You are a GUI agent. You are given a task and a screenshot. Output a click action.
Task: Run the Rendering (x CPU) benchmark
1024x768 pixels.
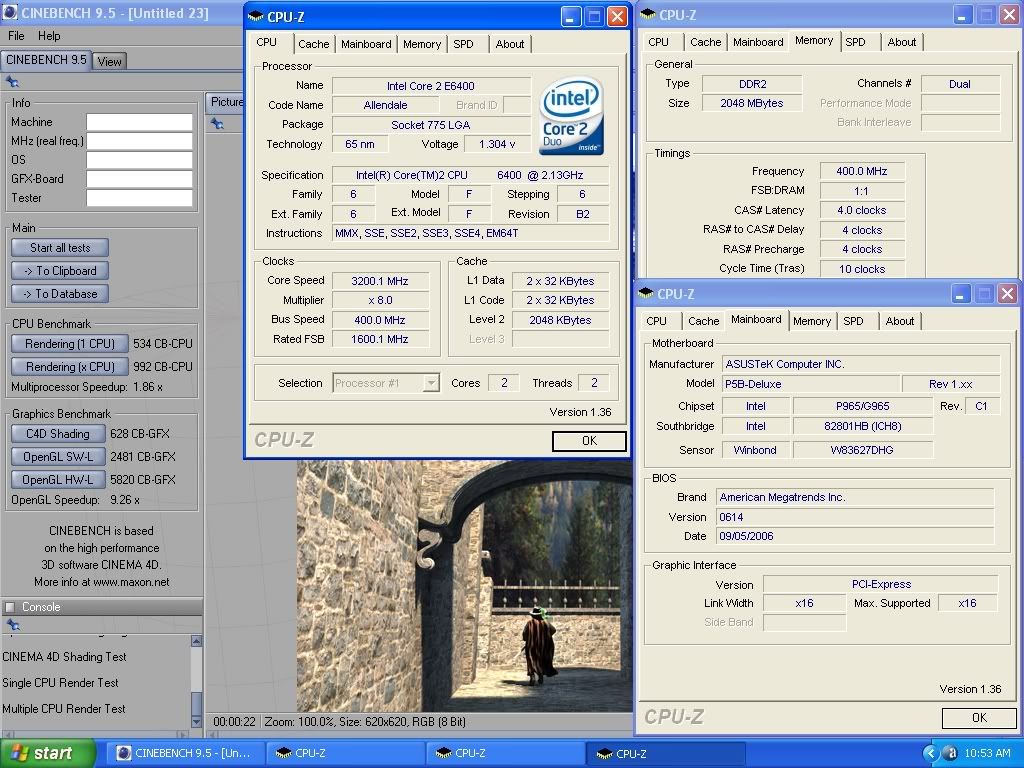(x=70, y=366)
